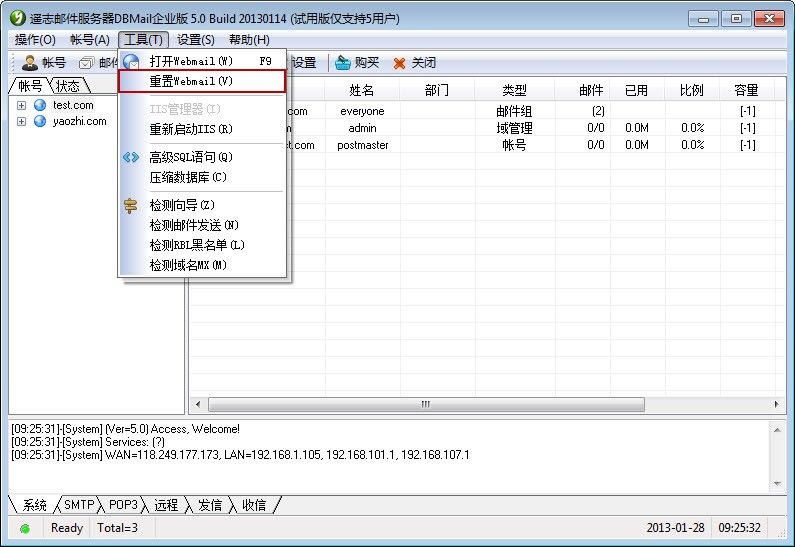
Task: Click the 比例 column header
Action: [x=692, y=91]
